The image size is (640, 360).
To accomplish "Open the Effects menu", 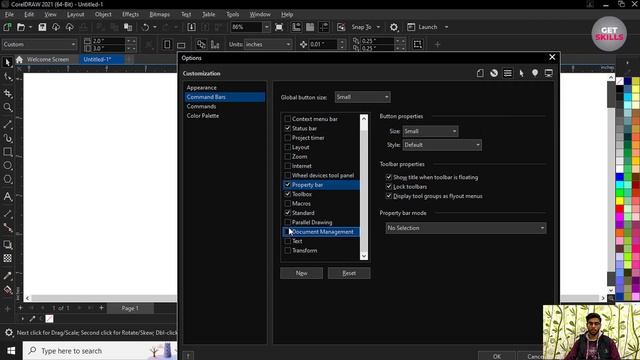I will pos(130,14).
